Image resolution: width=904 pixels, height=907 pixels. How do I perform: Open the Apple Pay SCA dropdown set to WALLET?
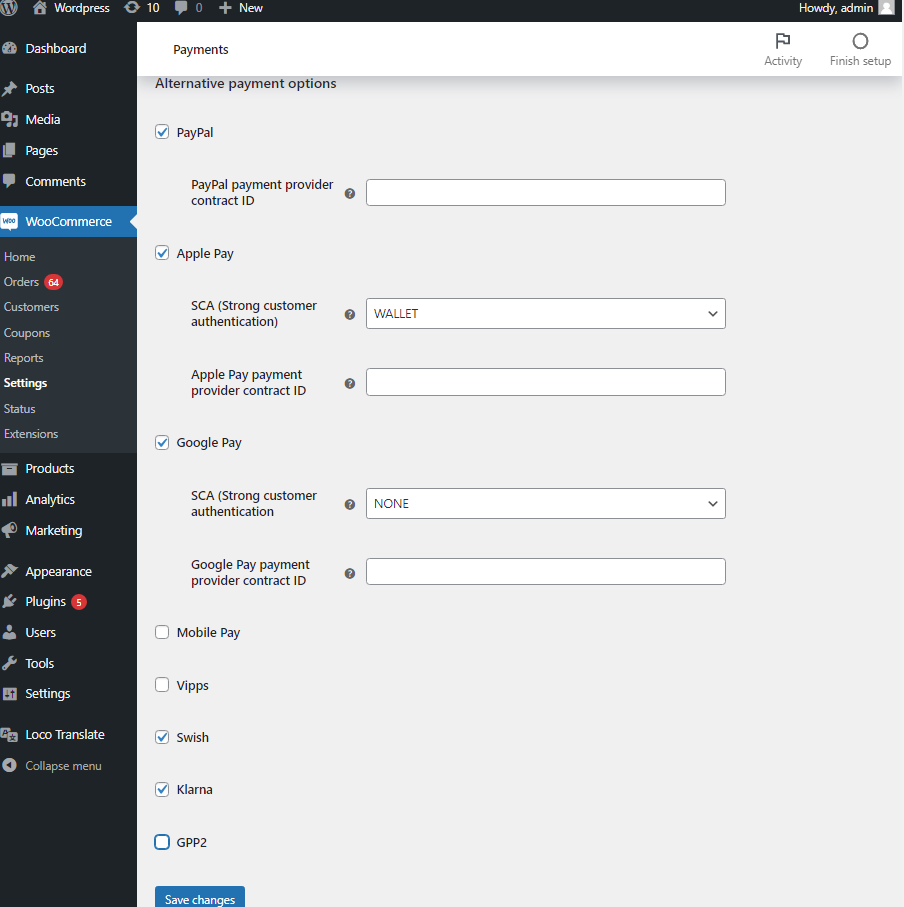click(545, 313)
